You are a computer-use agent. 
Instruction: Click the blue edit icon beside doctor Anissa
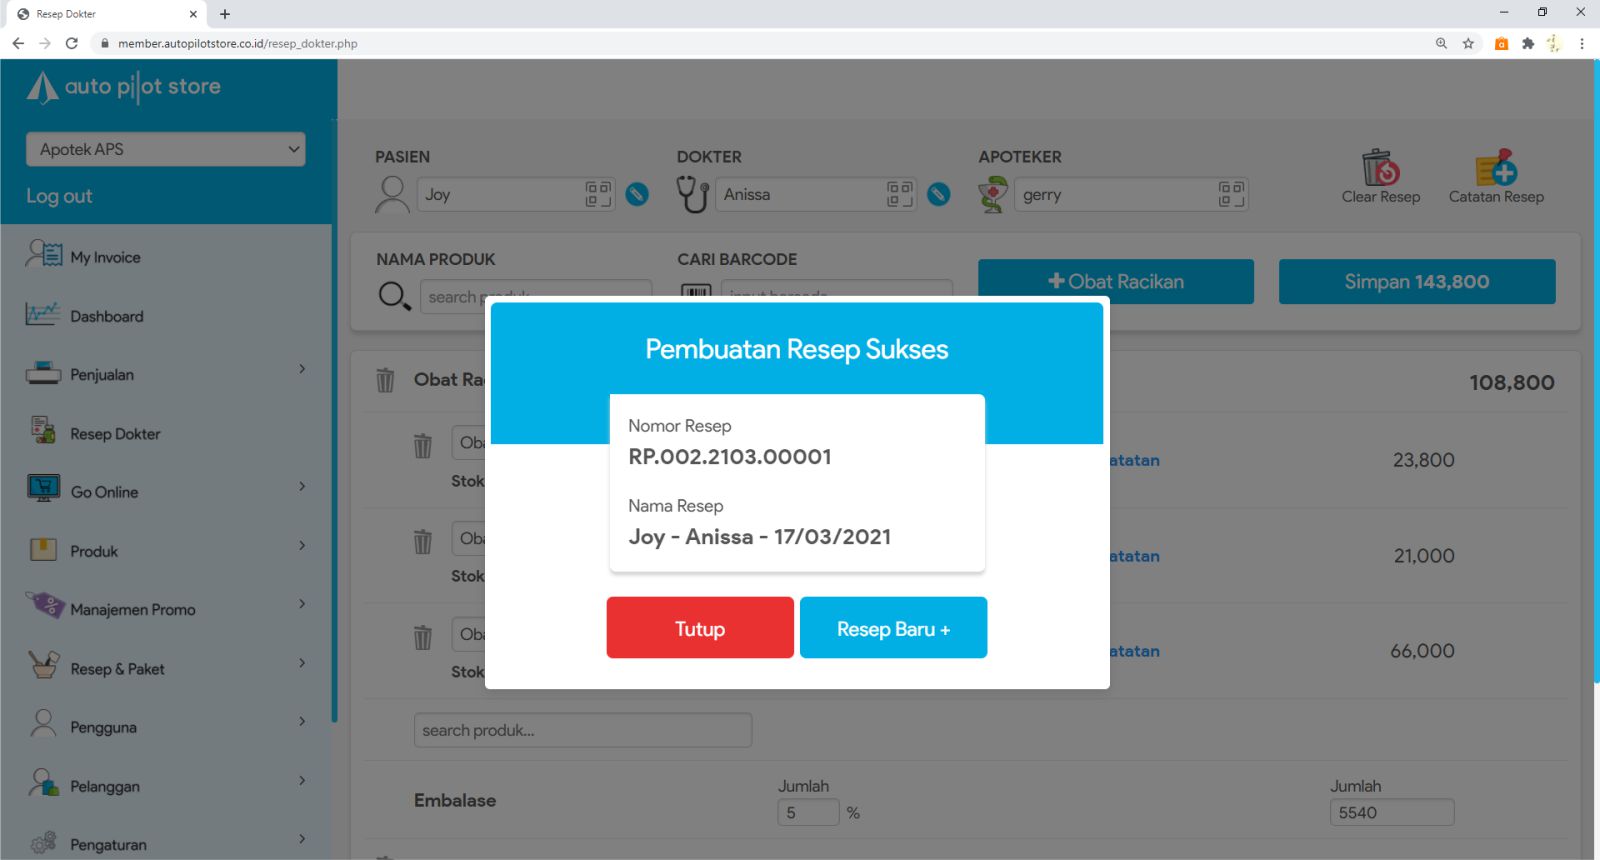pyautogui.click(x=938, y=194)
